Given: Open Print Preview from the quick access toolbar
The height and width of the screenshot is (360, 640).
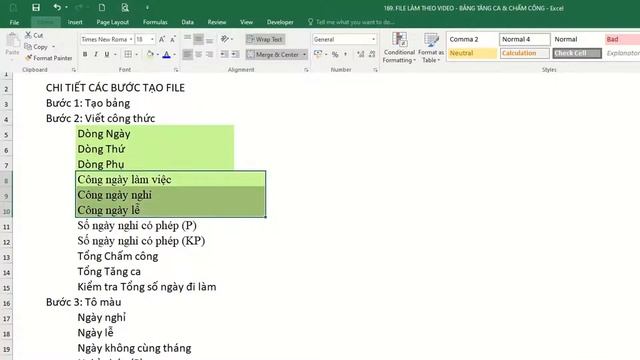Looking at the screenshot, I should point(125,7).
